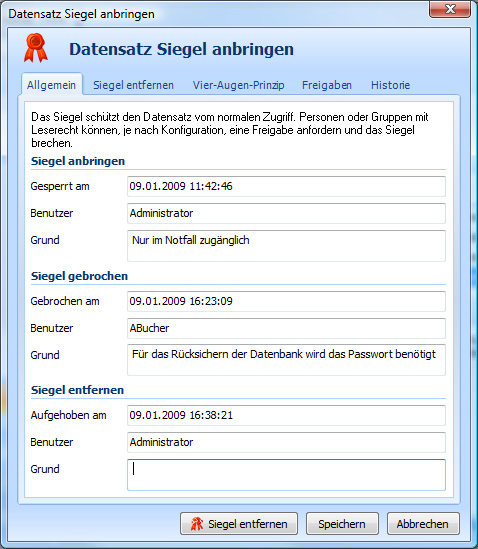Click the Gebrochen am date field
The width and height of the screenshot is (478, 549).
coord(286,301)
